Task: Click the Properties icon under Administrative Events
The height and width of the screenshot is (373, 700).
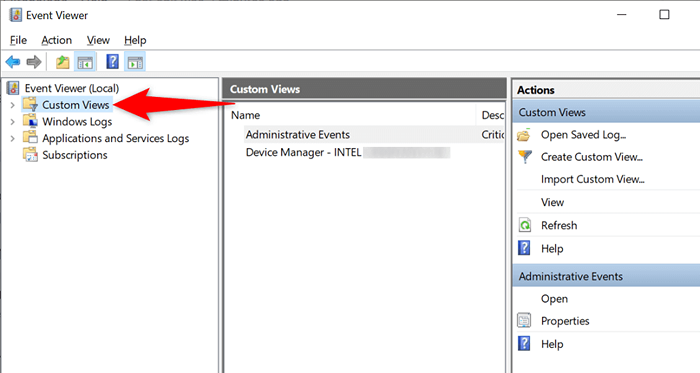Action: pyautogui.click(x=524, y=320)
